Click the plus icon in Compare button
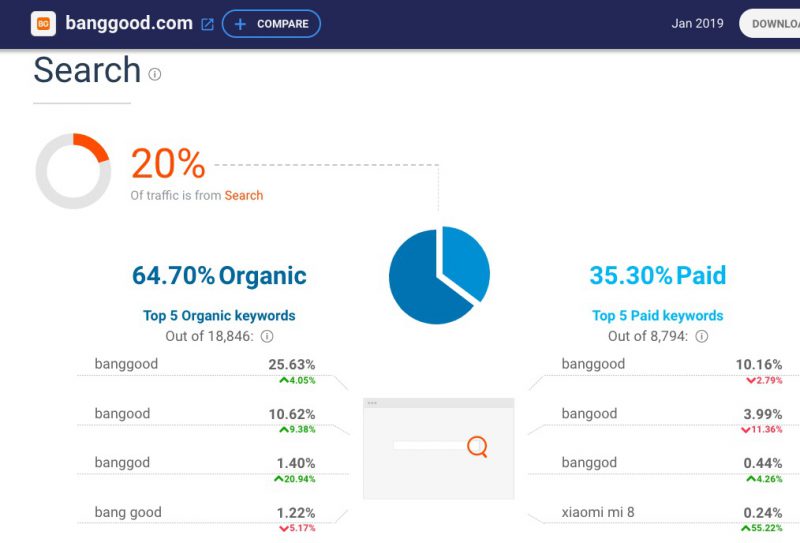The image size is (800, 543). [x=240, y=24]
